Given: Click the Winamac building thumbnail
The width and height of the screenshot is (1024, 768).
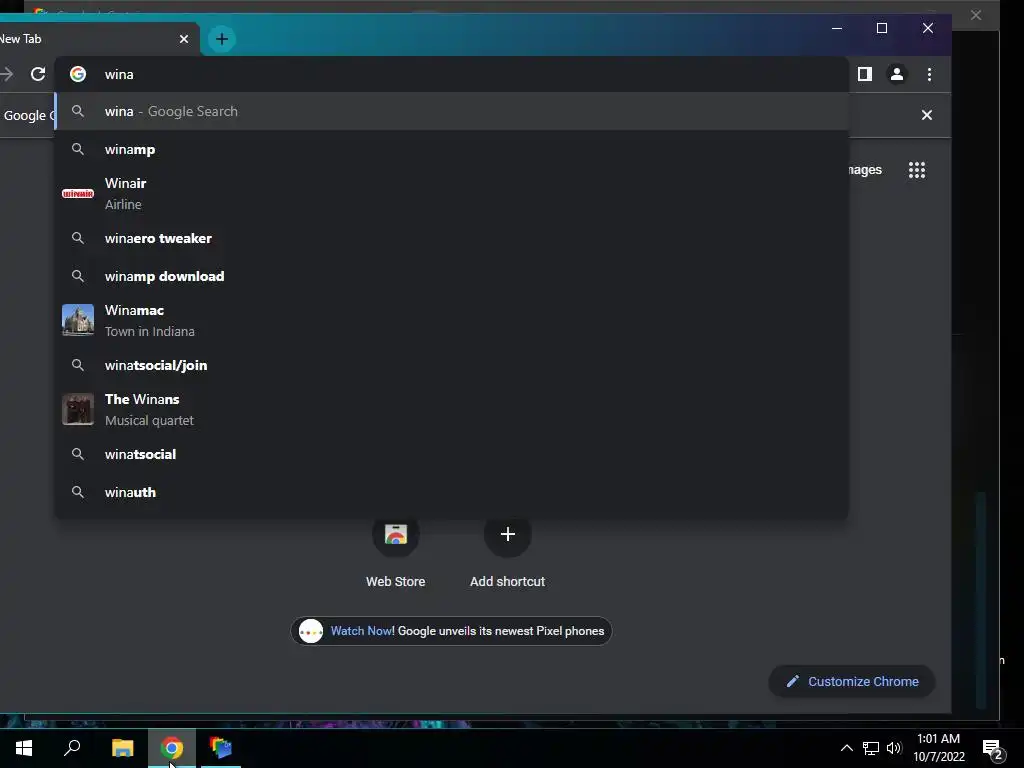Looking at the screenshot, I should point(78,320).
